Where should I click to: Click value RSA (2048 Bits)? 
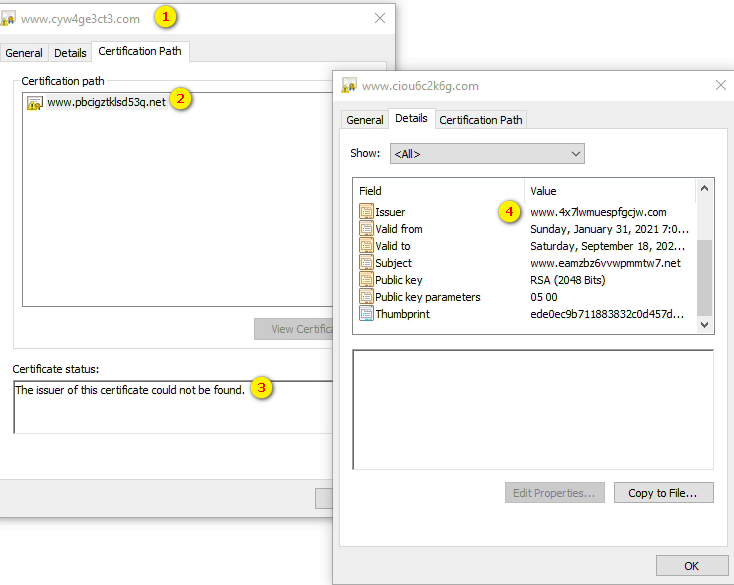tap(567, 280)
